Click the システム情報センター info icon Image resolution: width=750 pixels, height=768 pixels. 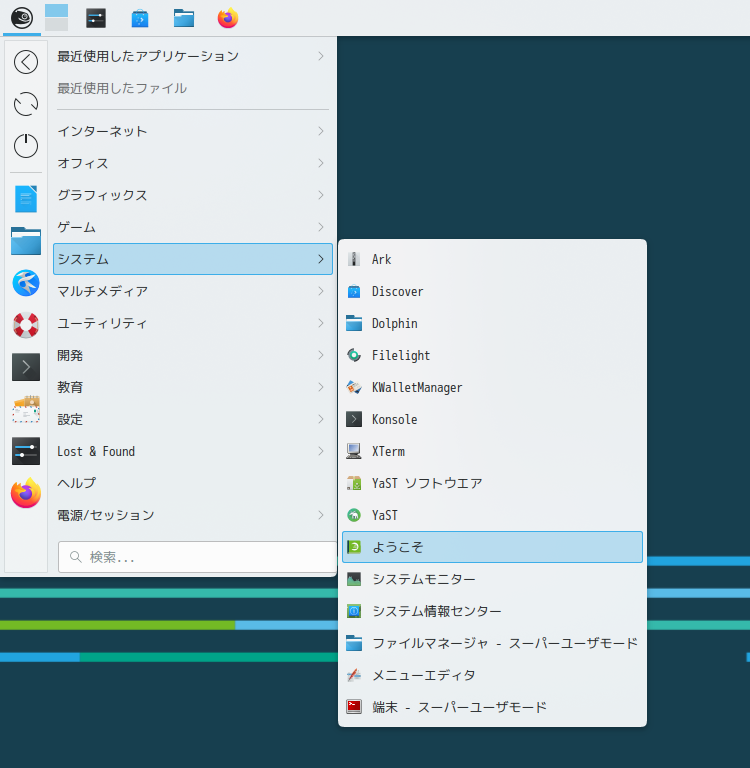coord(354,611)
